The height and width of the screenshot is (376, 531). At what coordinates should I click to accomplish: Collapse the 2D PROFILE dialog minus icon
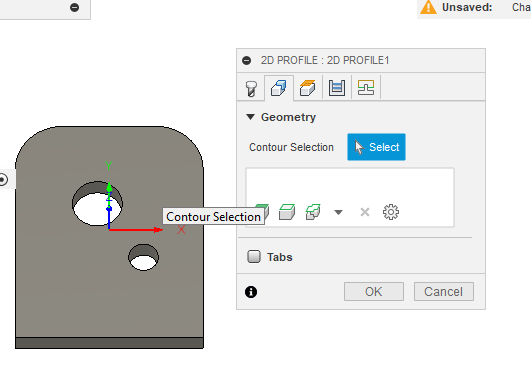pyautogui.click(x=247, y=61)
